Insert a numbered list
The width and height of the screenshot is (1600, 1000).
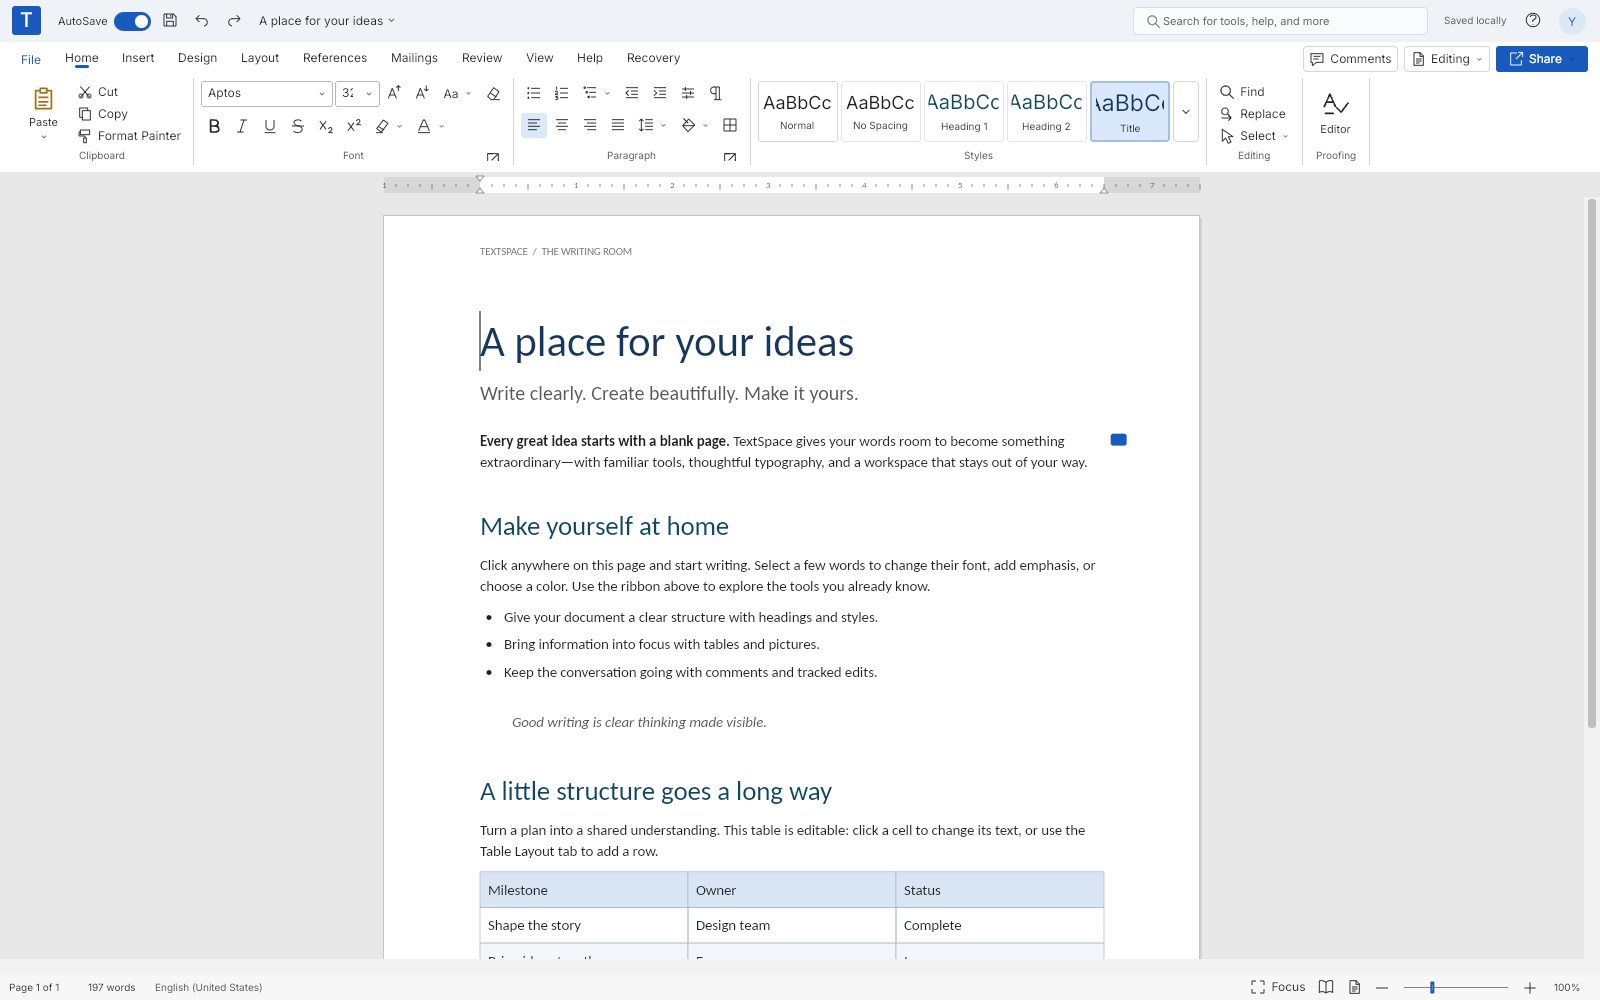pos(562,93)
